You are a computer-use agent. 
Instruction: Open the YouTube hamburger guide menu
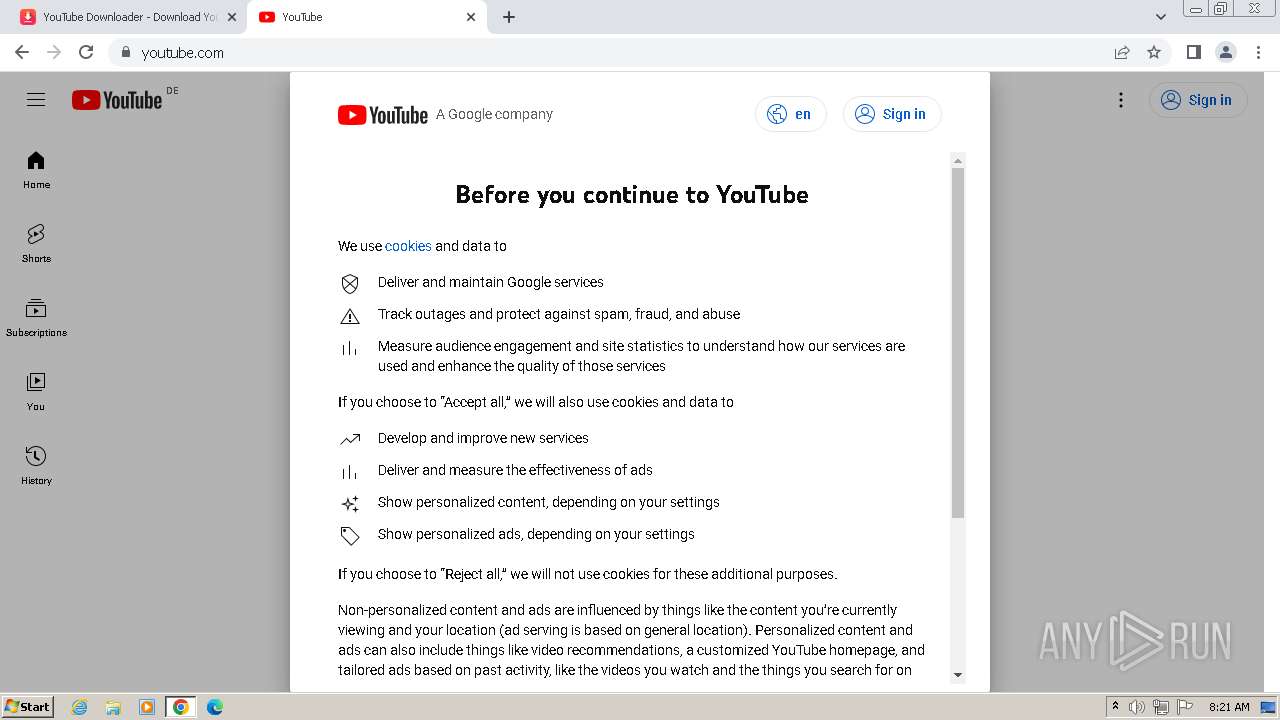36,100
